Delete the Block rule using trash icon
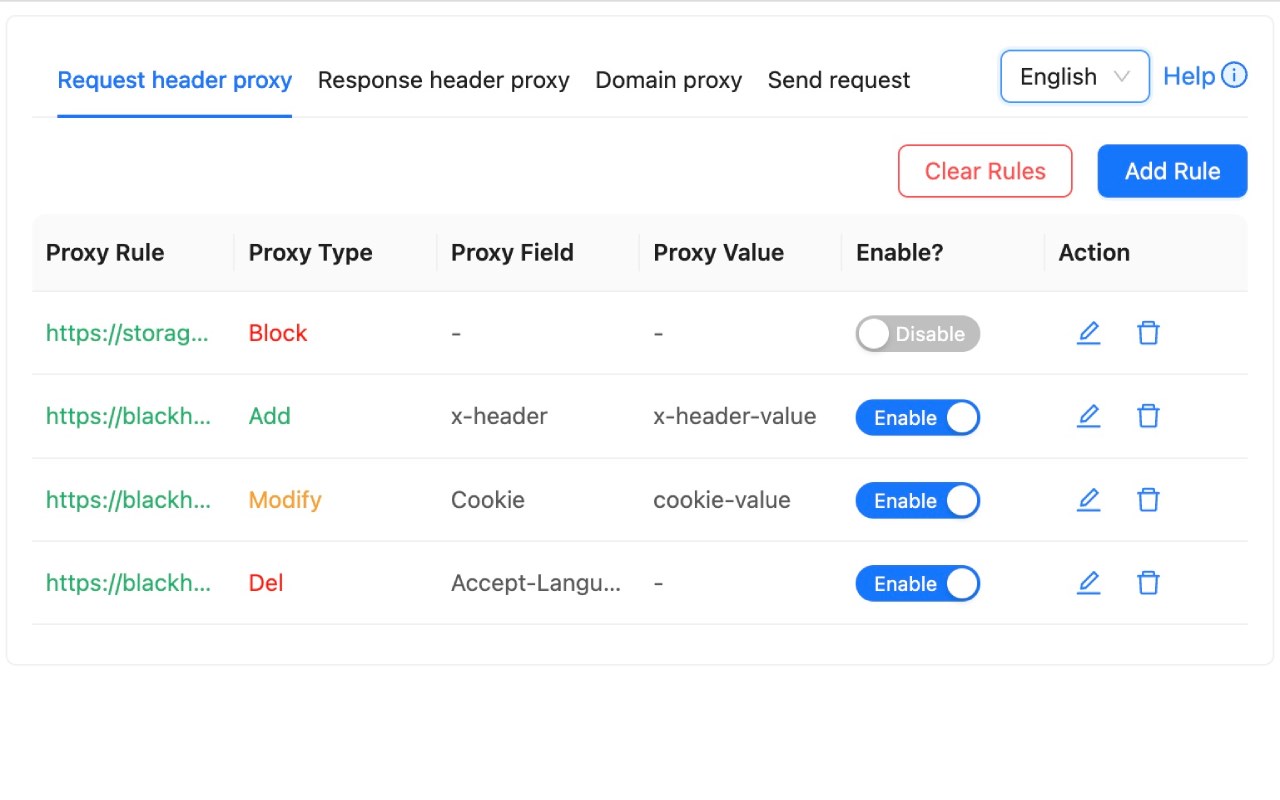 pos(1148,333)
